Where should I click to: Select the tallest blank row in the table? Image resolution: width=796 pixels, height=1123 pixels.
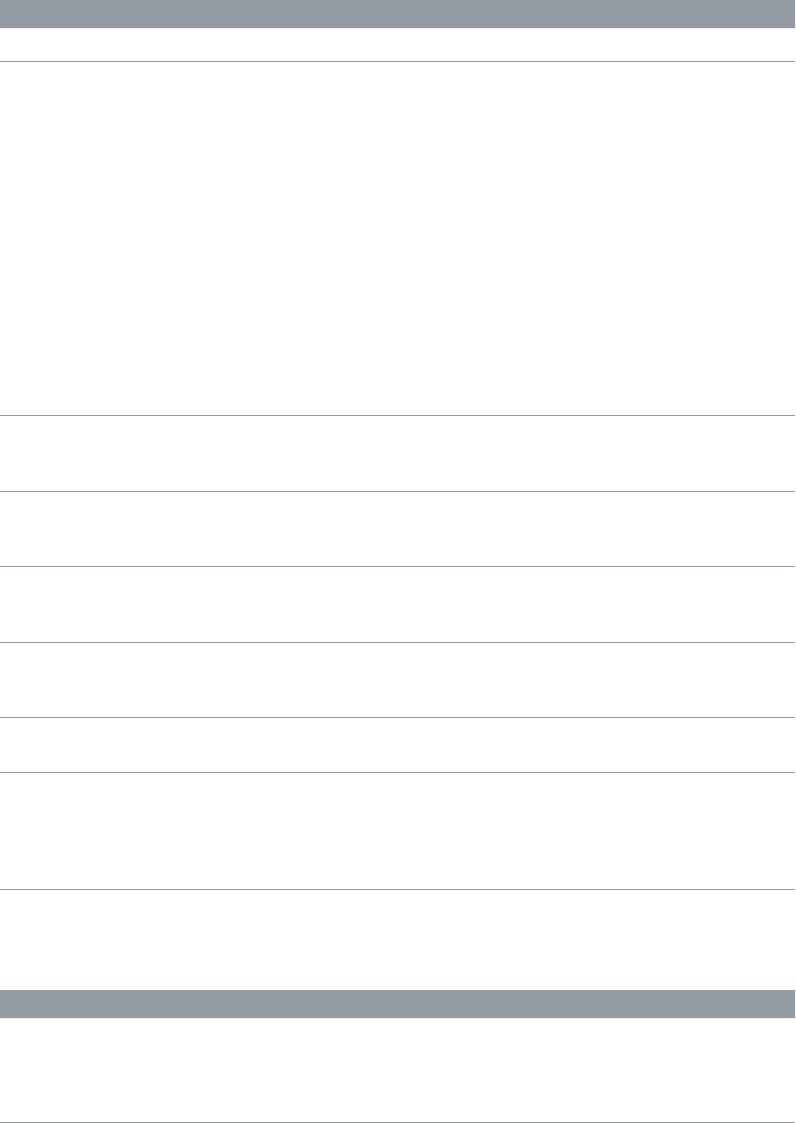point(398,238)
